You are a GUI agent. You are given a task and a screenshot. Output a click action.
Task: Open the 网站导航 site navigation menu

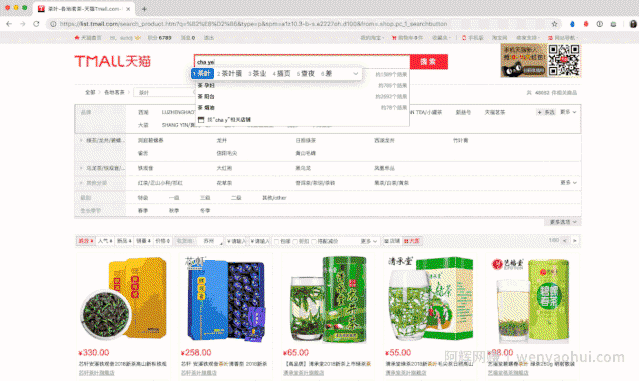click(x=563, y=37)
